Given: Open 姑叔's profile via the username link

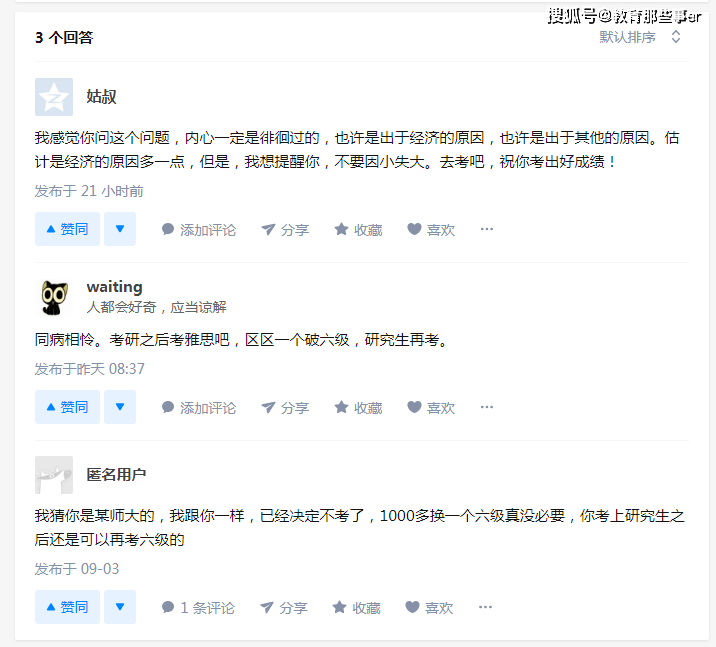Looking at the screenshot, I should click(101, 97).
